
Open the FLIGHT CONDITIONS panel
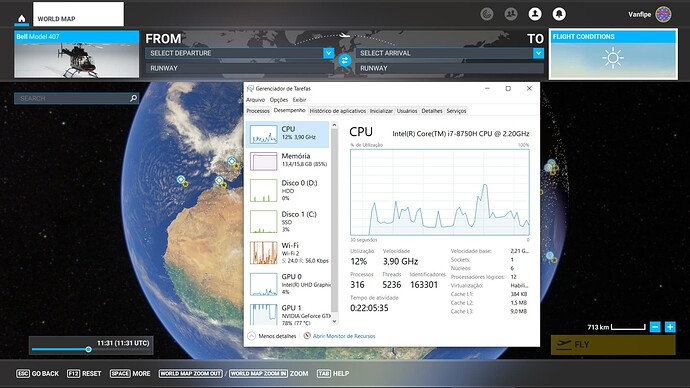pyautogui.click(x=613, y=54)
